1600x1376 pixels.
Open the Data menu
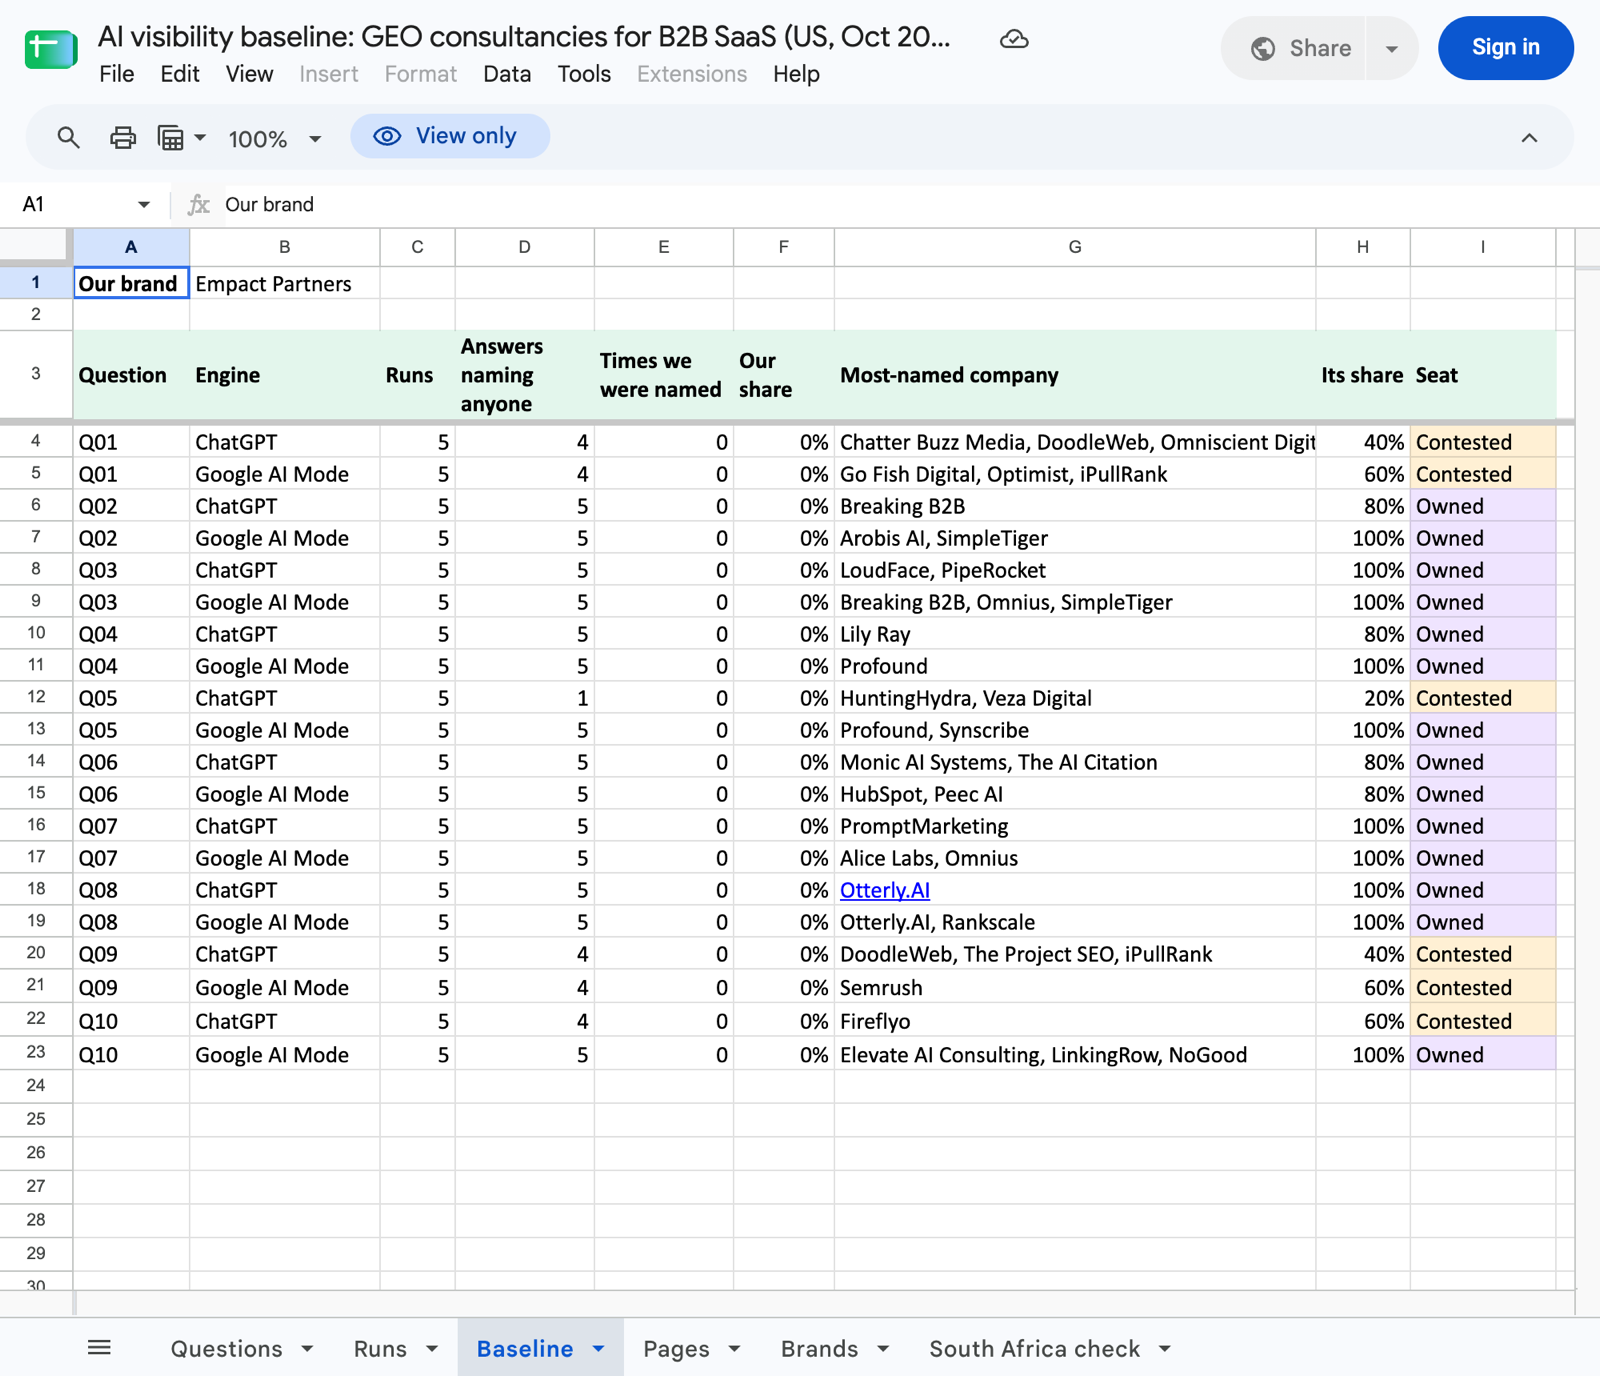(x=507, y=74)
